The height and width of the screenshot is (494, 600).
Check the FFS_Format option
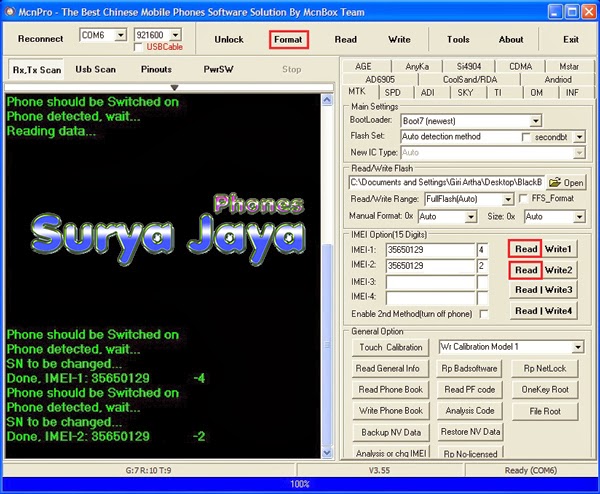523,198
